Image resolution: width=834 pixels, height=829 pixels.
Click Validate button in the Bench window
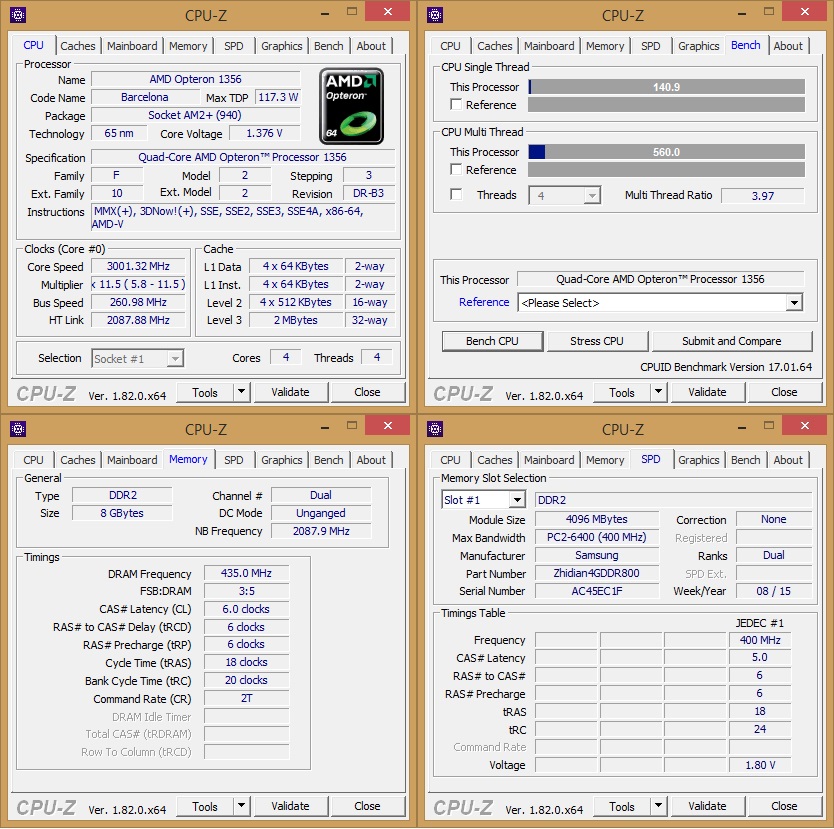(x=707, y=392)
